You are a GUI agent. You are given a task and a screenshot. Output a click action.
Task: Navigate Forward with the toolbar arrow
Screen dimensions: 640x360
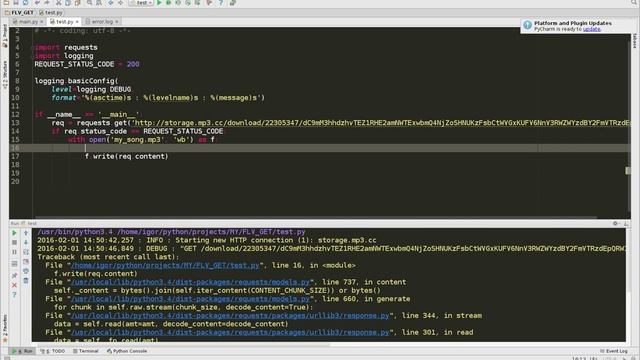click(120, 3)
